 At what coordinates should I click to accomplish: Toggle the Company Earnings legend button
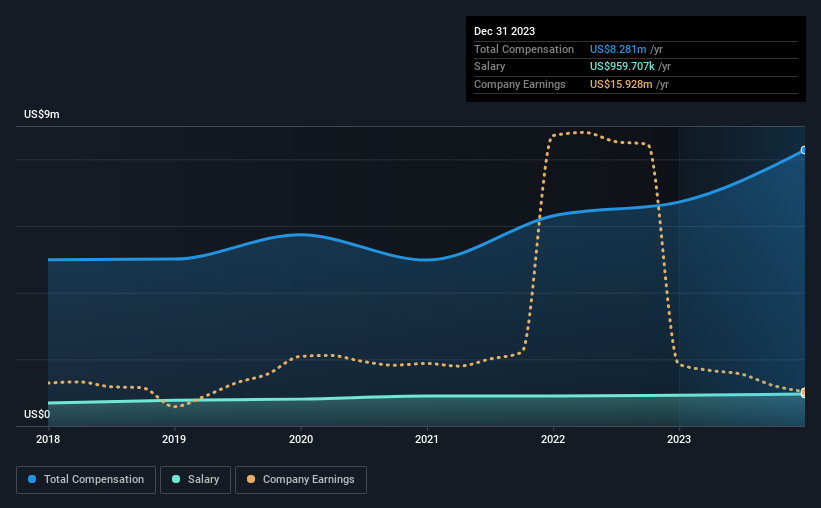coord(301,480)
